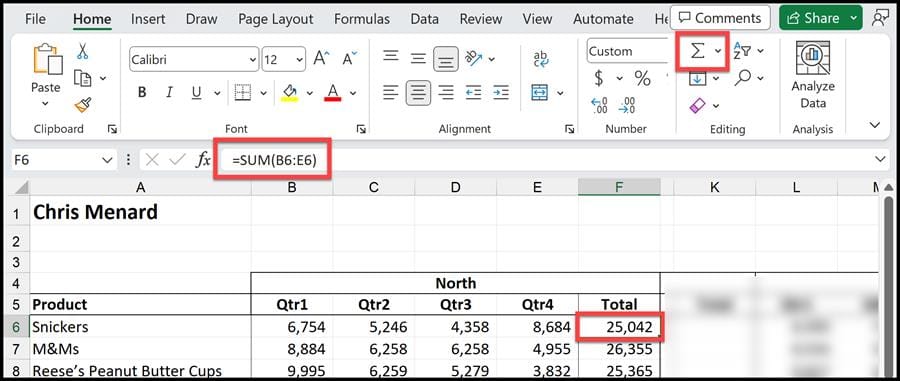Click Merge and Center icon
Viewport: 900px width, 381px height.
point(540,92)
